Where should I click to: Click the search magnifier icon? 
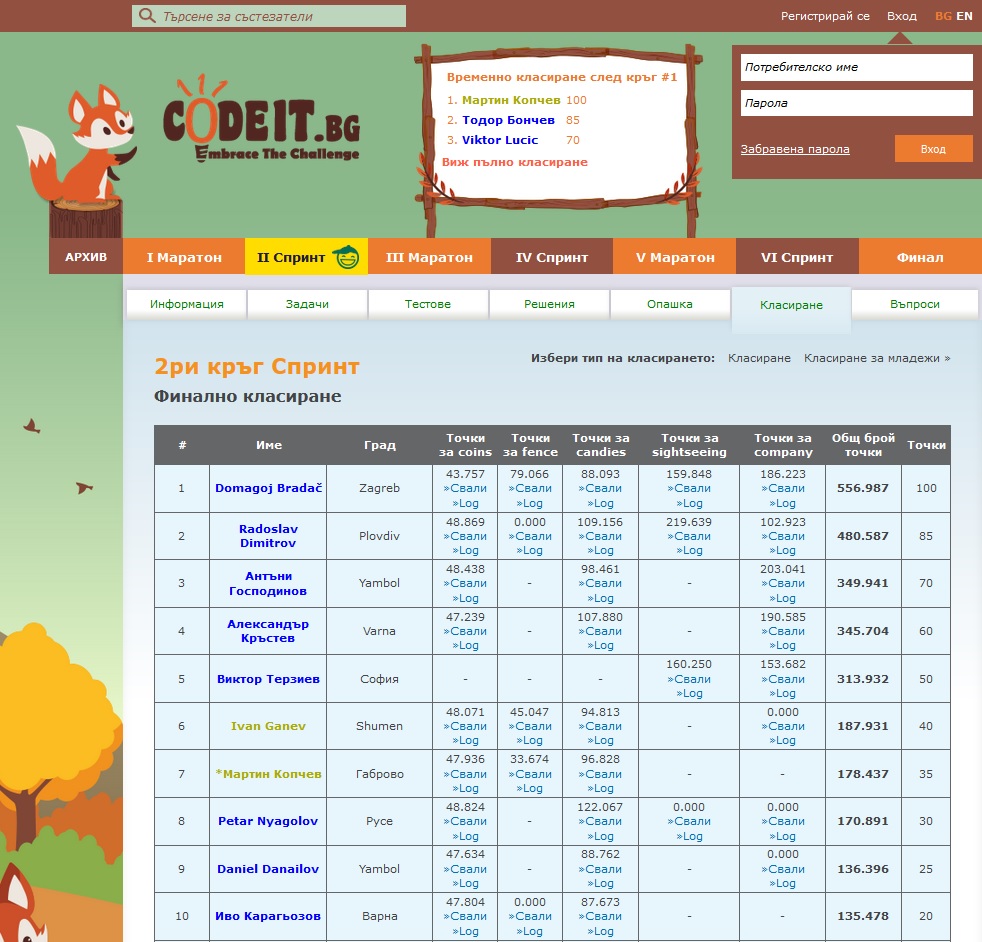(x=147, y=16)
